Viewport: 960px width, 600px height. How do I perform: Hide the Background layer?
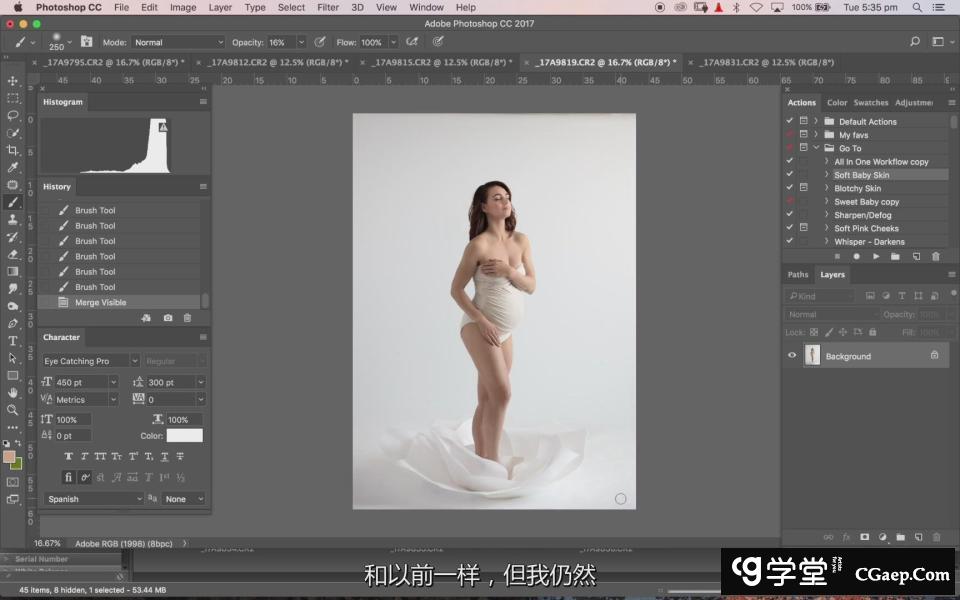[x=792, y=355]
